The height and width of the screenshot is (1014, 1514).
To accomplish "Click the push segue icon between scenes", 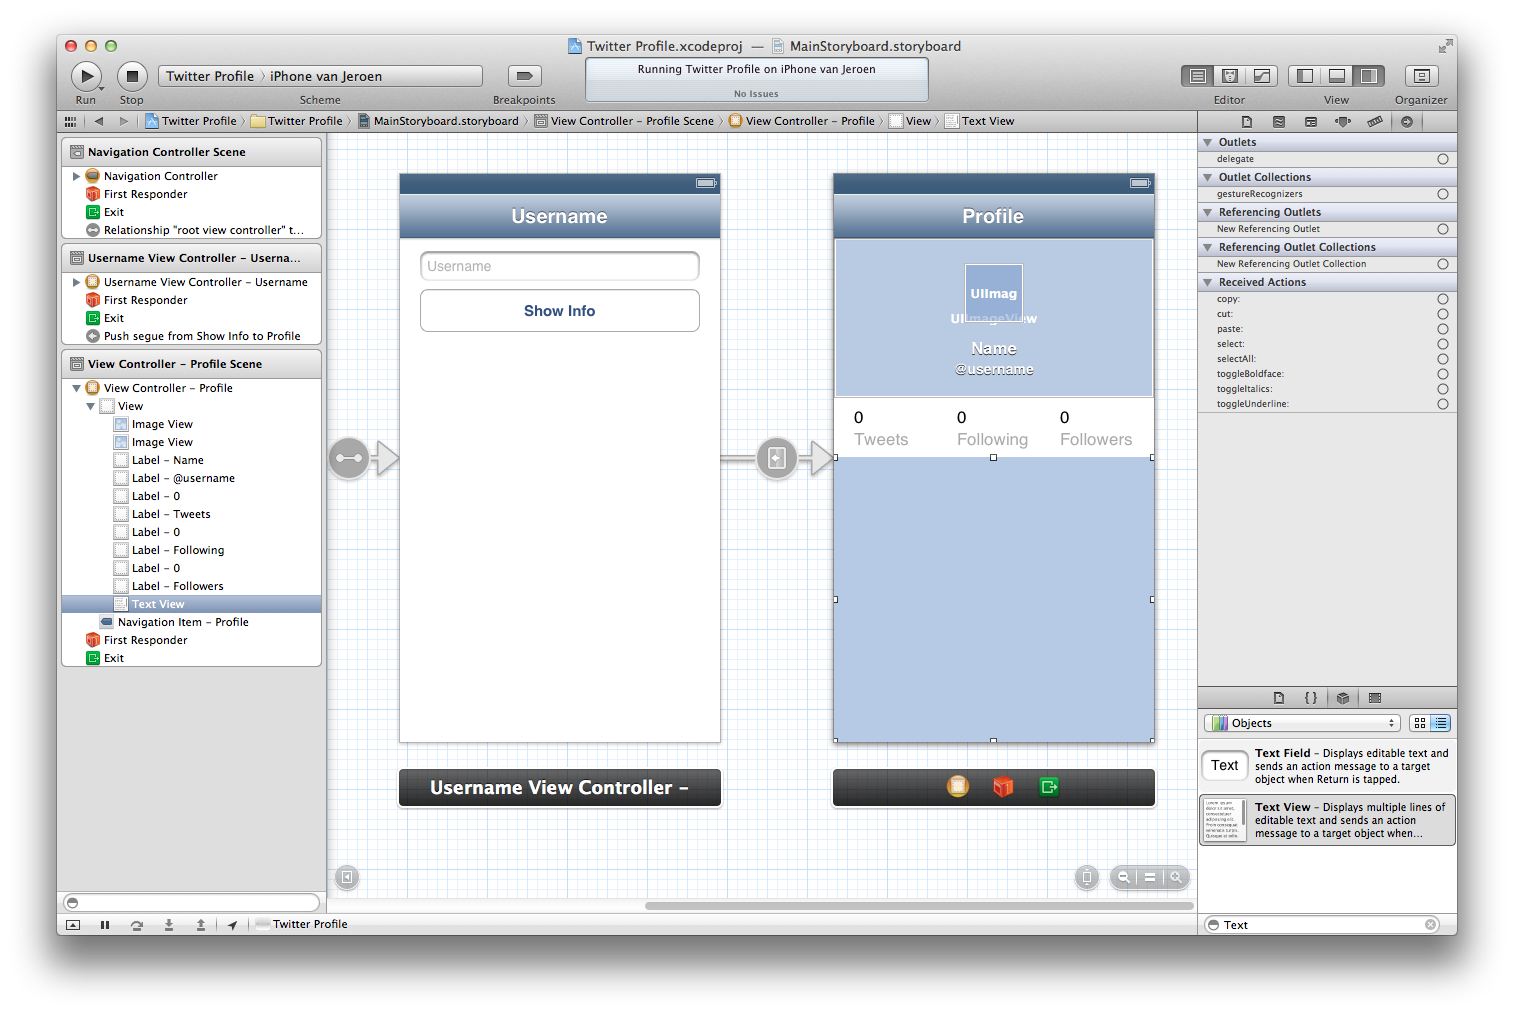I will point(777,458).
